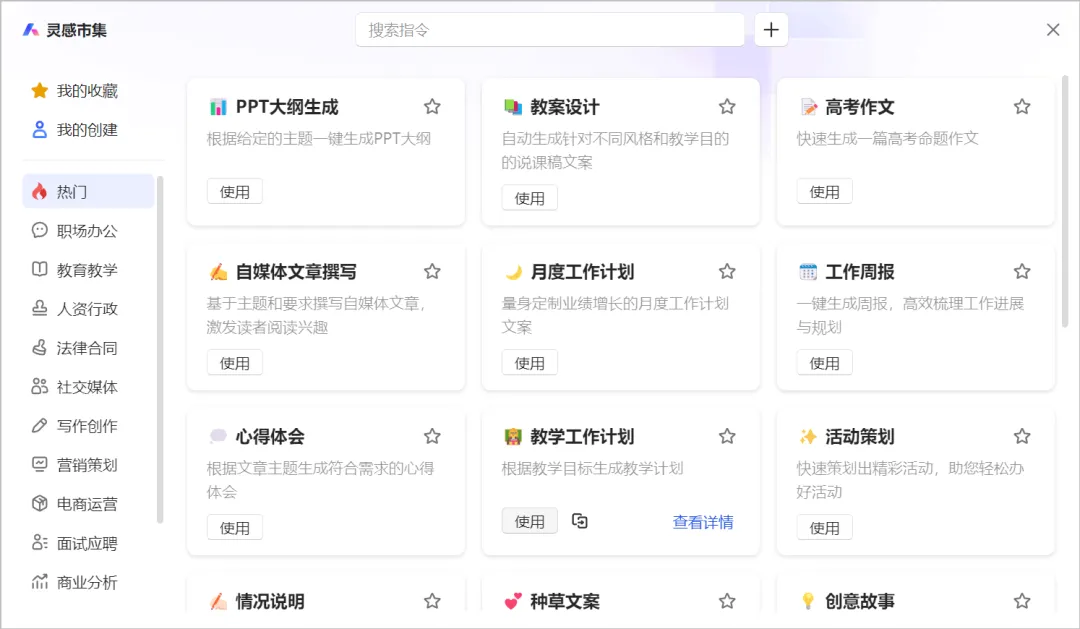Click the plus icon beside the search box

(771, 30)
